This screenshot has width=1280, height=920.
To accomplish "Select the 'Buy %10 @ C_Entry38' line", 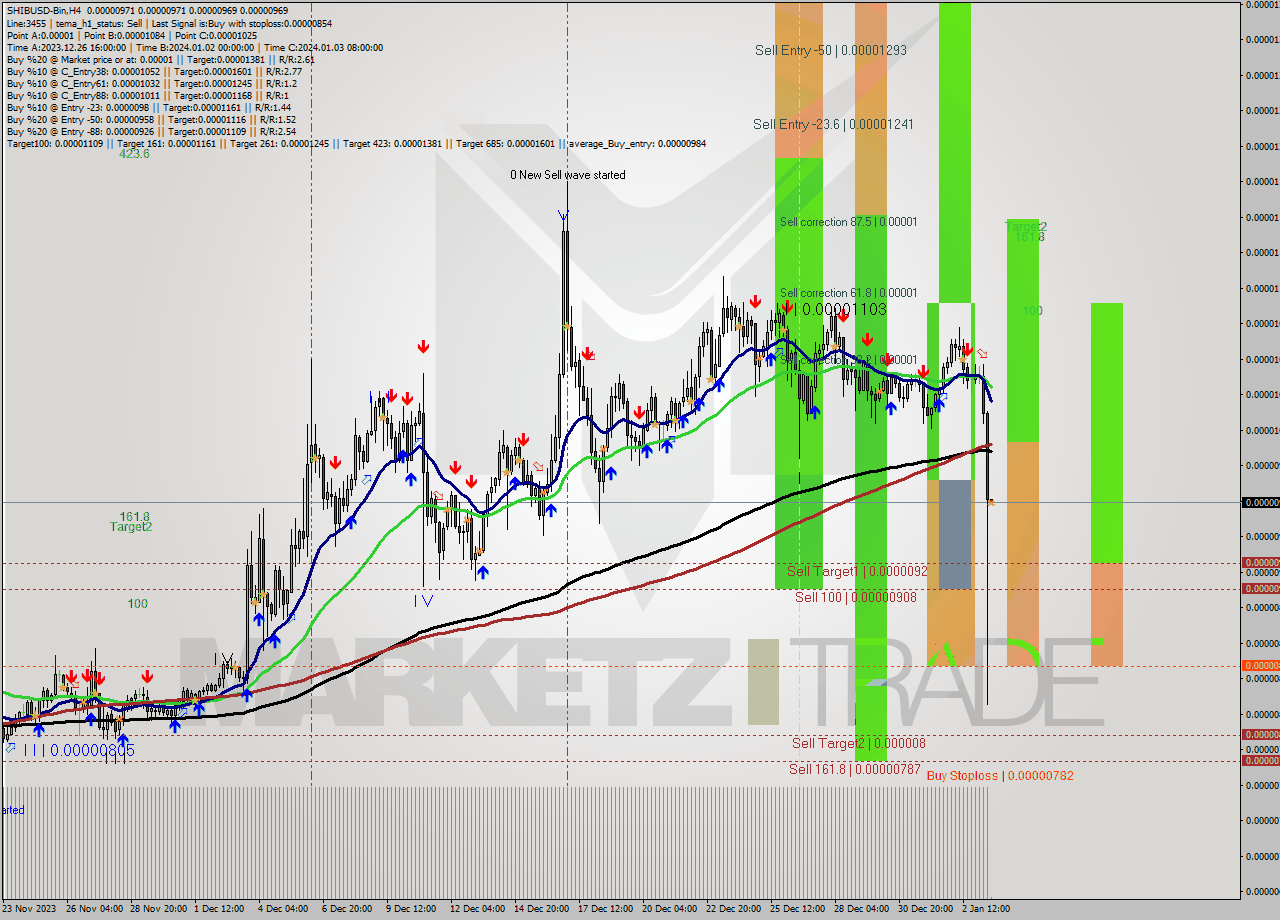I will tap(154, 71).
